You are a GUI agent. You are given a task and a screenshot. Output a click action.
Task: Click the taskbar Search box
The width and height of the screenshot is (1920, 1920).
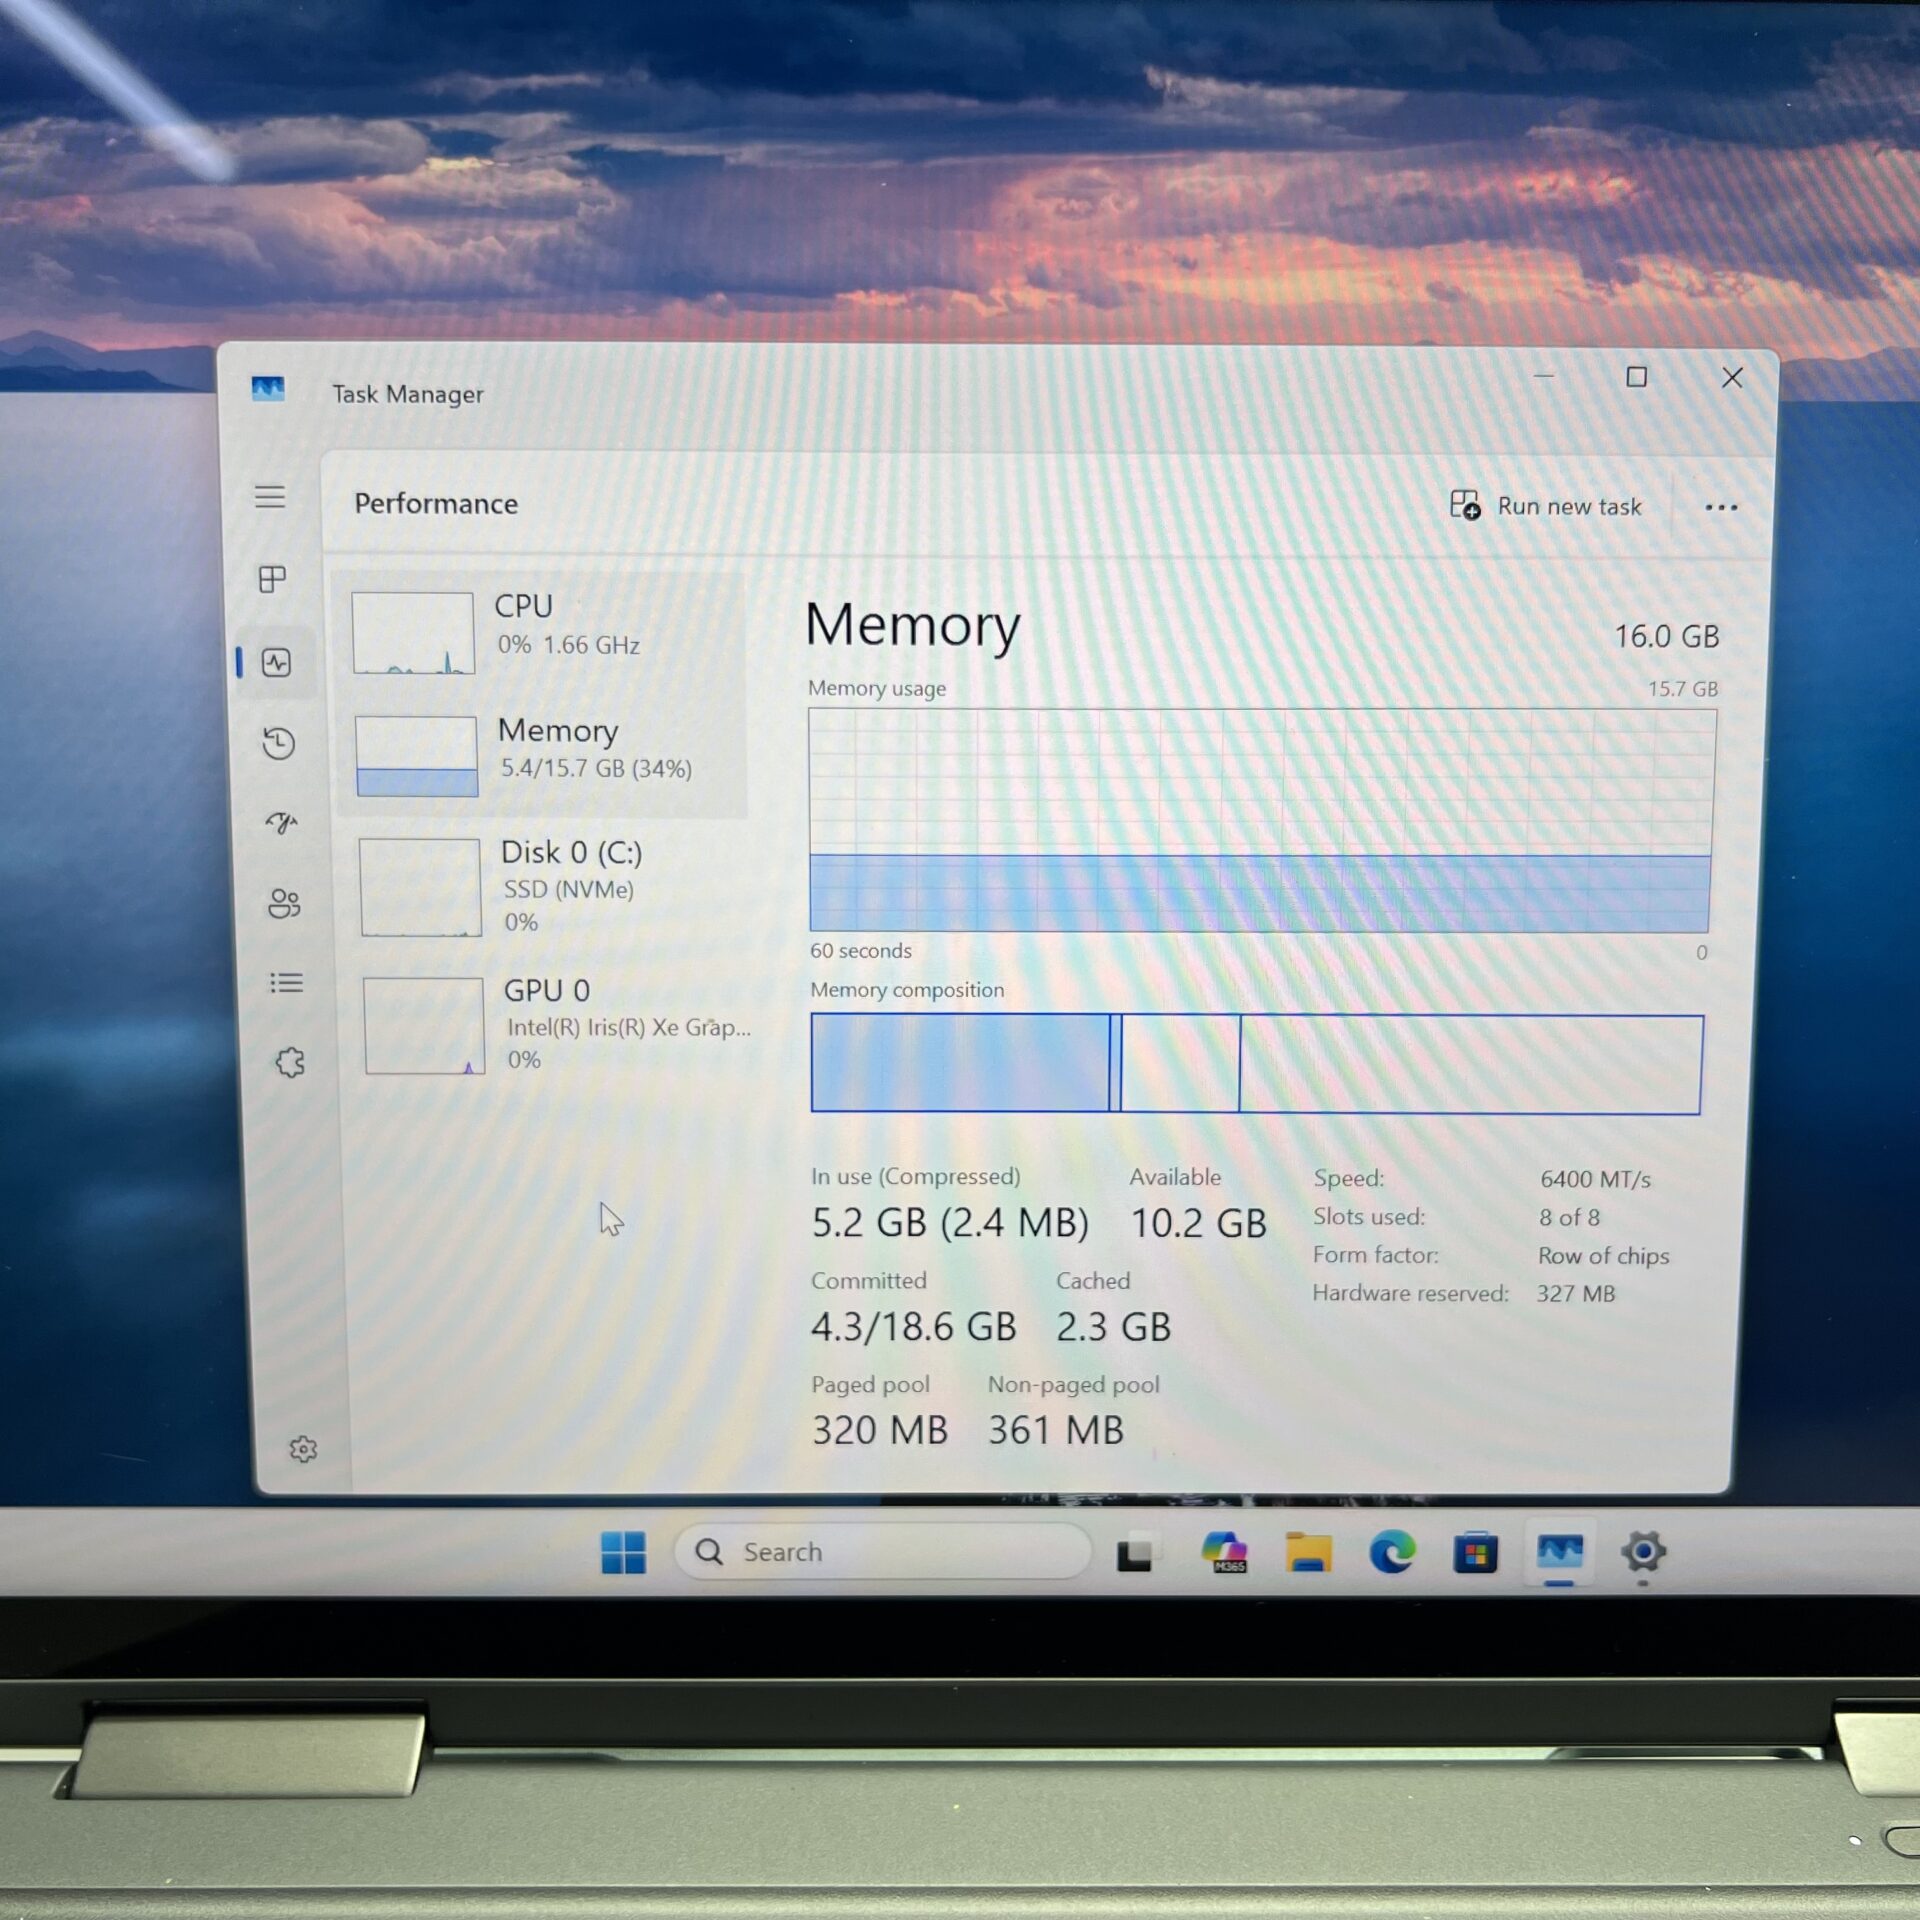880,1552
